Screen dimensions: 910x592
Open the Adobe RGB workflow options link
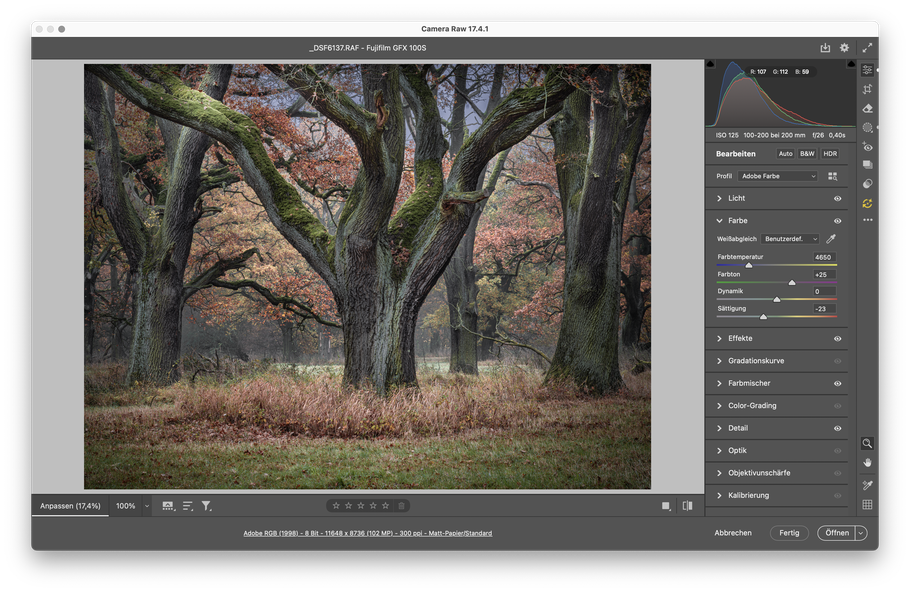coord(367,533)
